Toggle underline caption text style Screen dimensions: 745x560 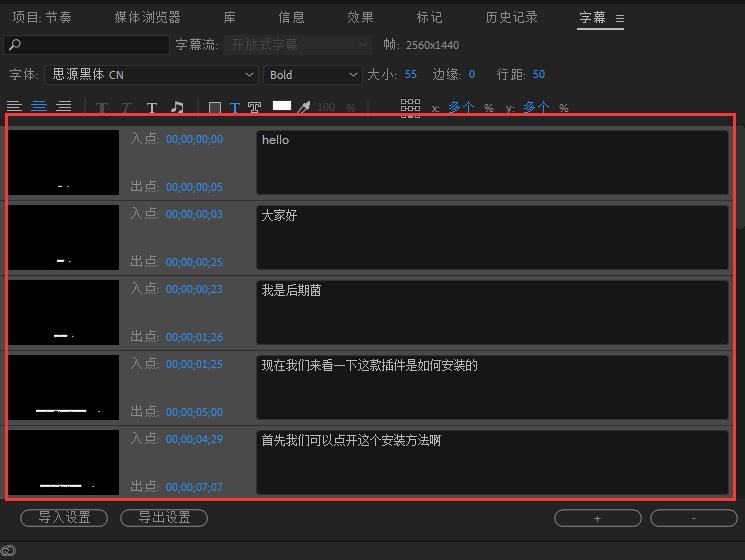coord(152,108)
